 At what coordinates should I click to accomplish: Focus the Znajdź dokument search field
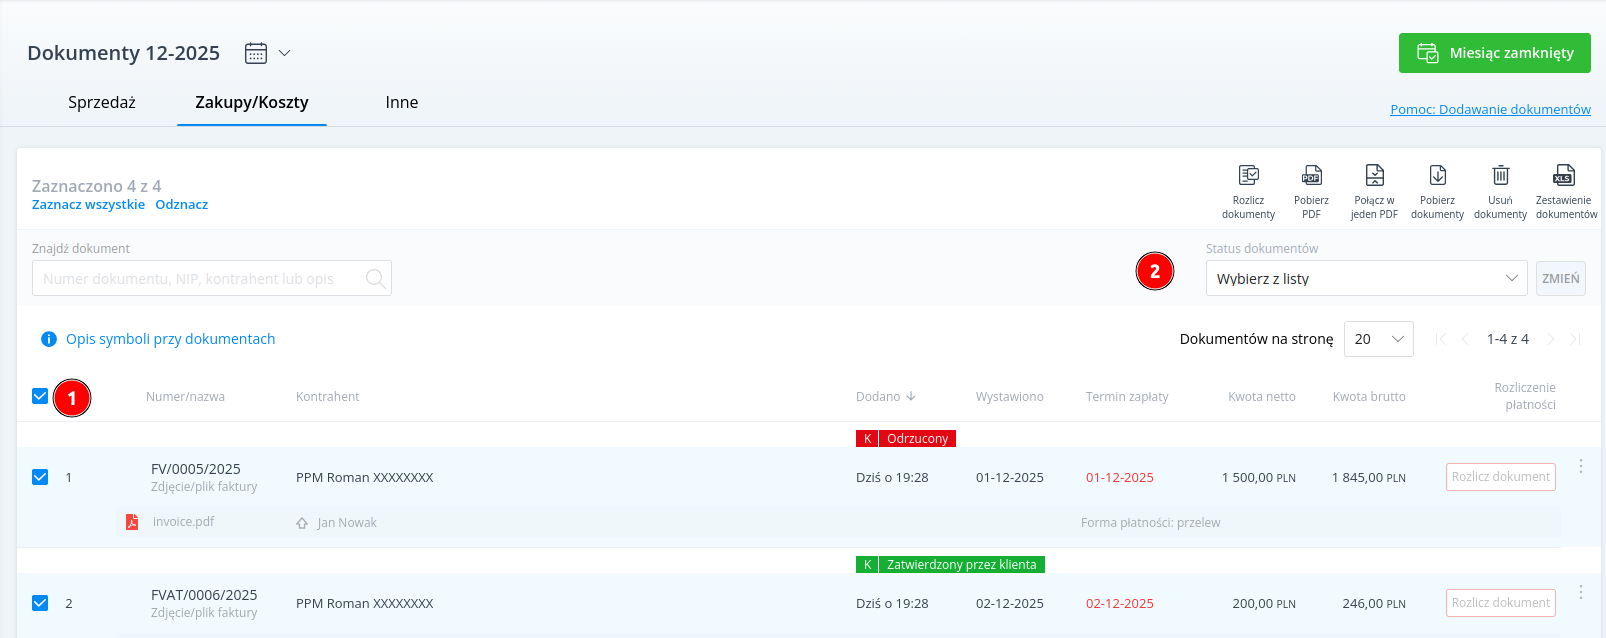200,279
